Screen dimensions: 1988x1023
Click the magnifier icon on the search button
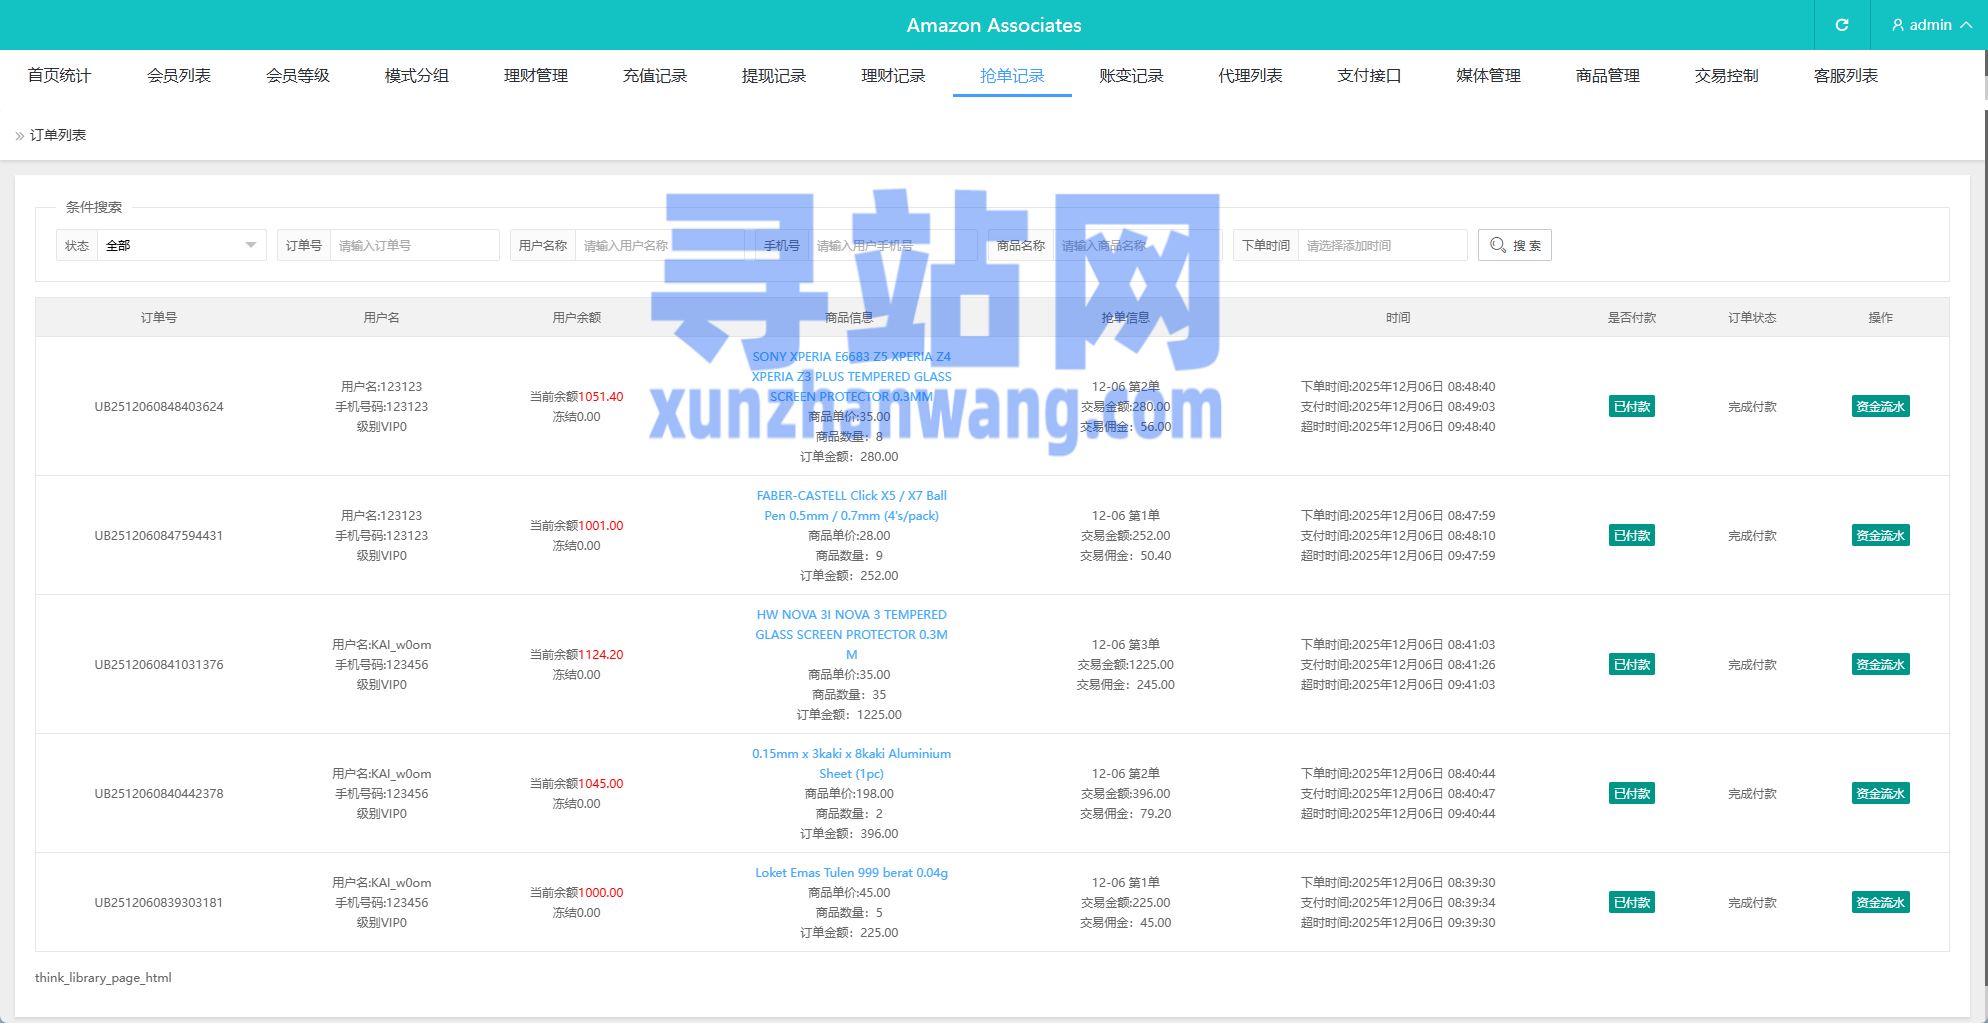point(1498,245)
